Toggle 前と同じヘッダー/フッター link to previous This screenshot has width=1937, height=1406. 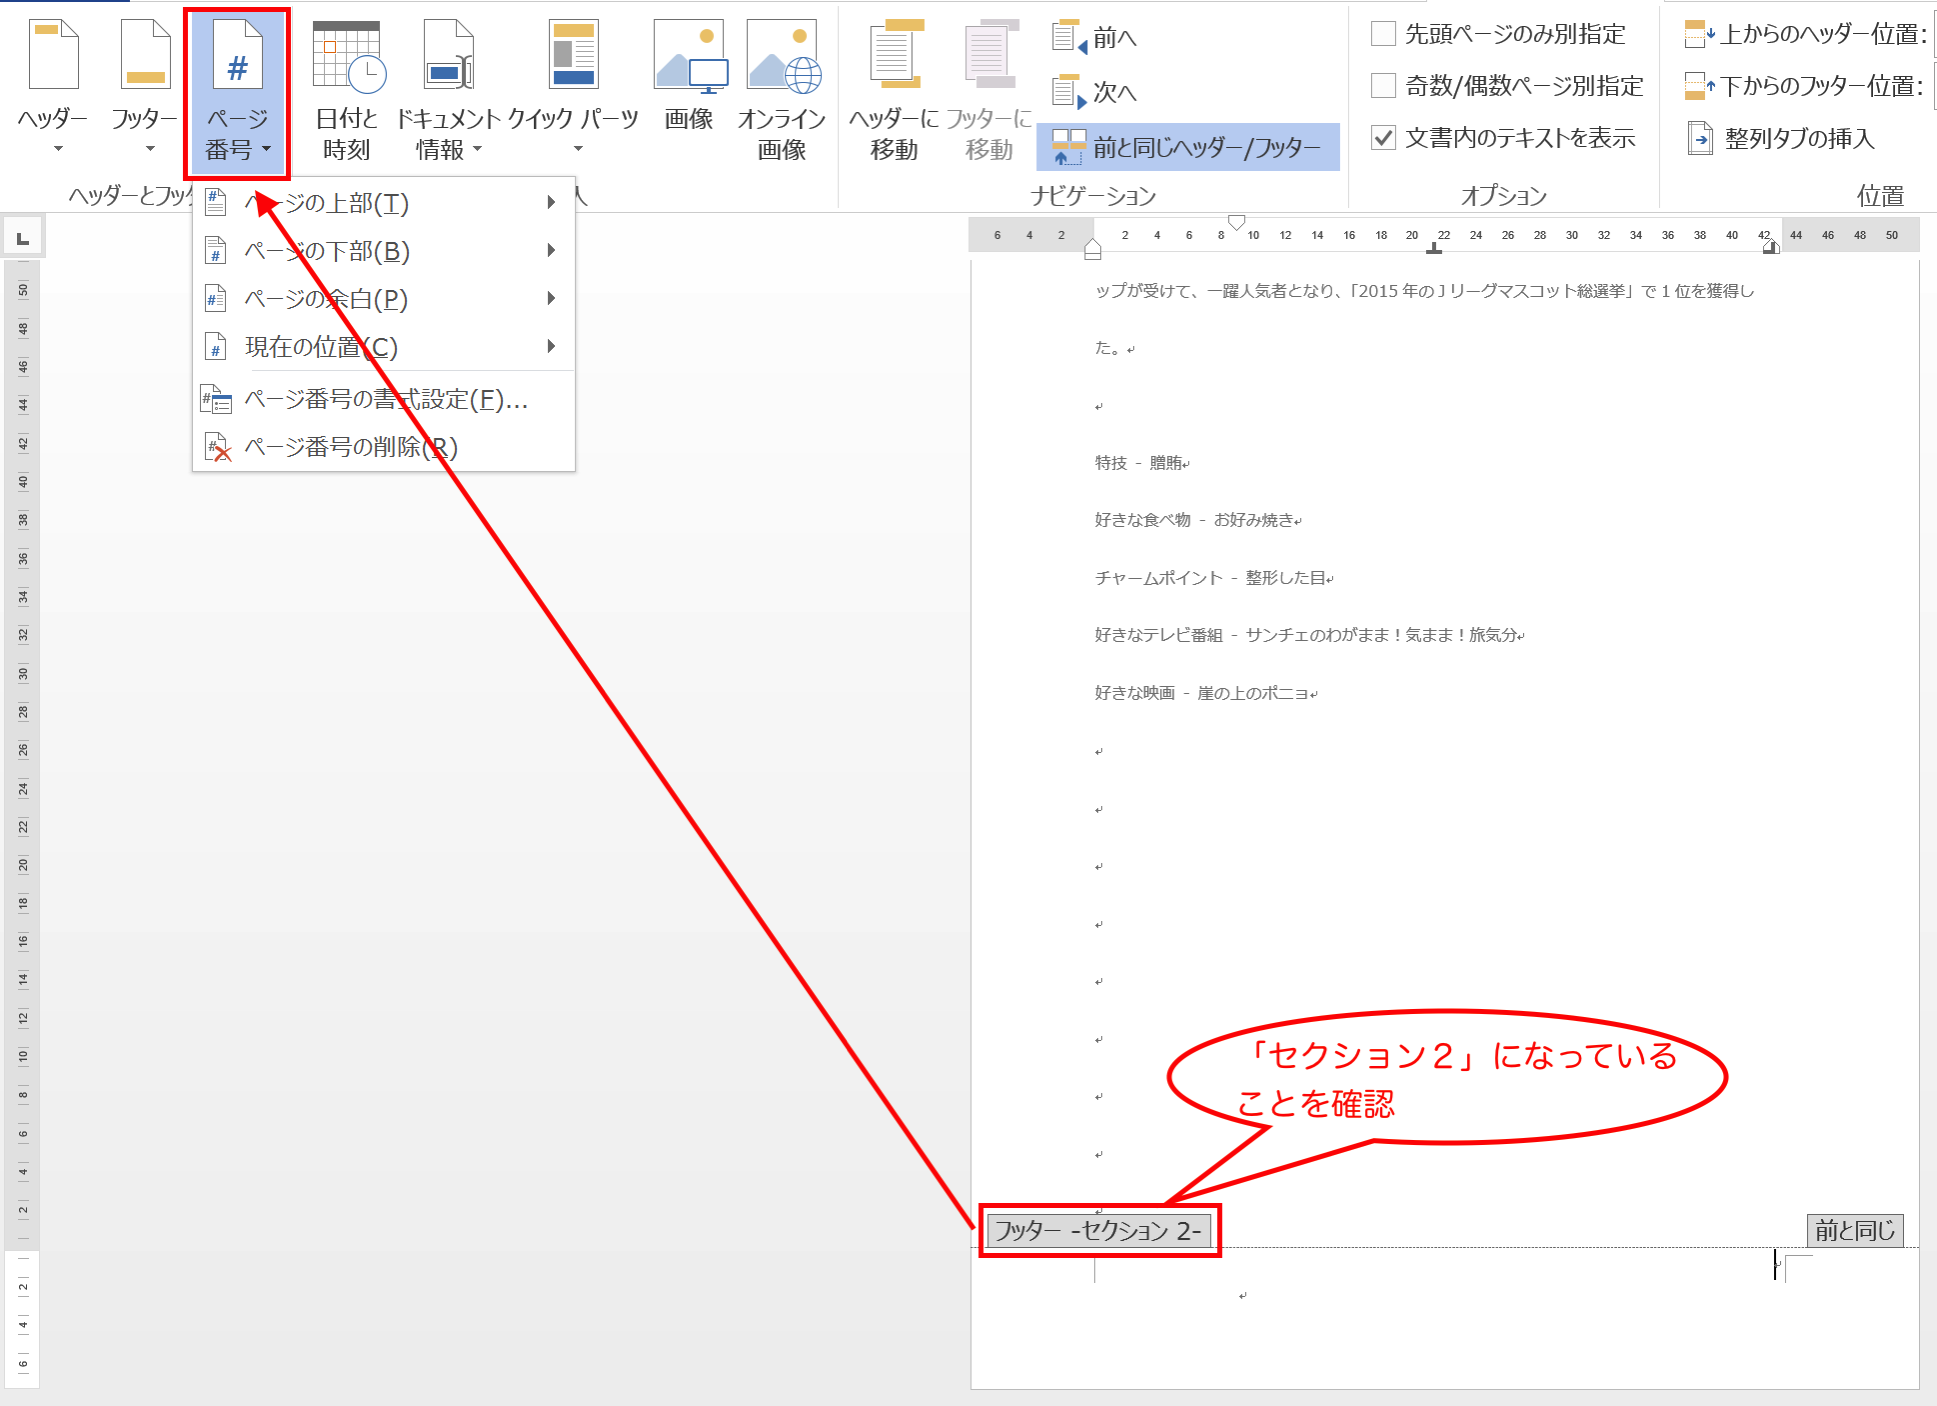click(1188, 147)
